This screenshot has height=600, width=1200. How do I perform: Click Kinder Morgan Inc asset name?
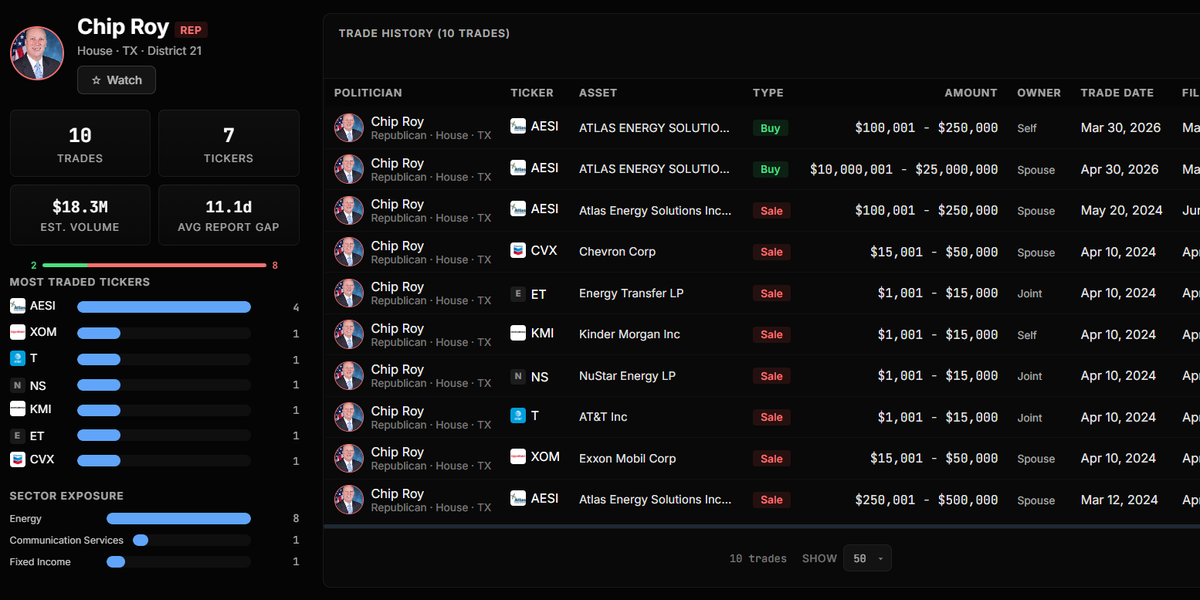[x=629, y=335]
